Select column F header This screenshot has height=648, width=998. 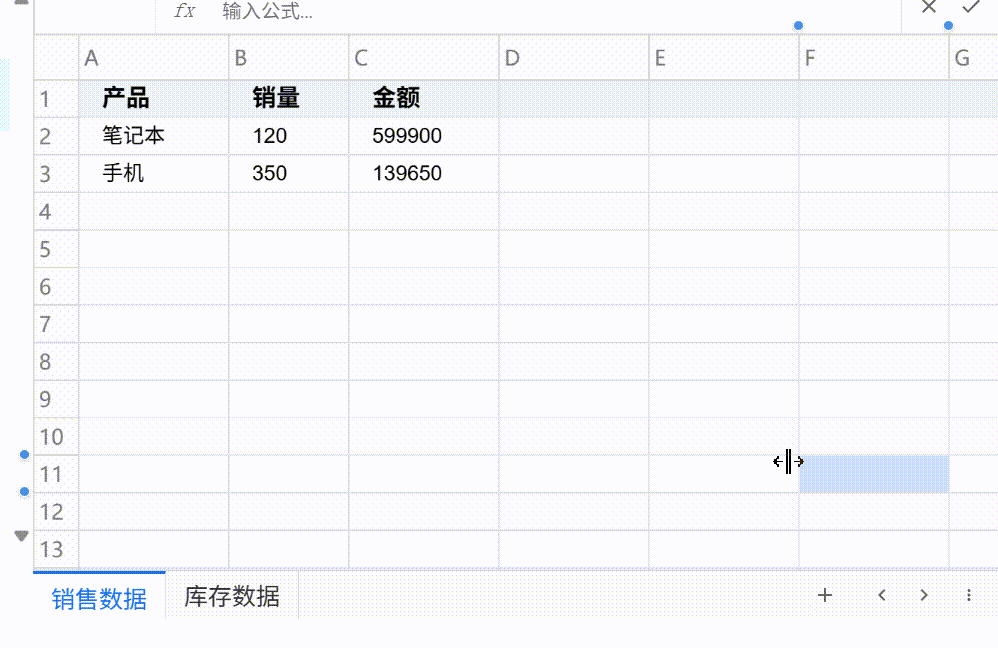pos(874,58)
